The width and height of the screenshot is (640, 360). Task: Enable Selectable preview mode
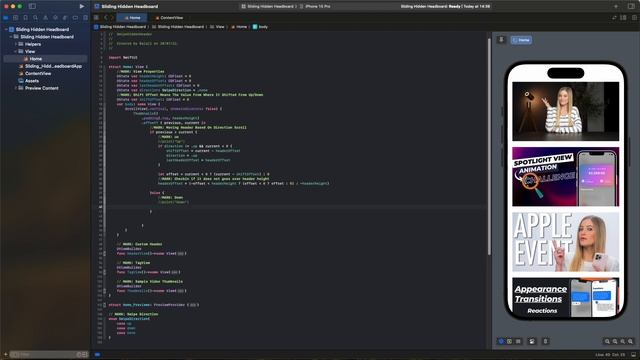[509, 341]
